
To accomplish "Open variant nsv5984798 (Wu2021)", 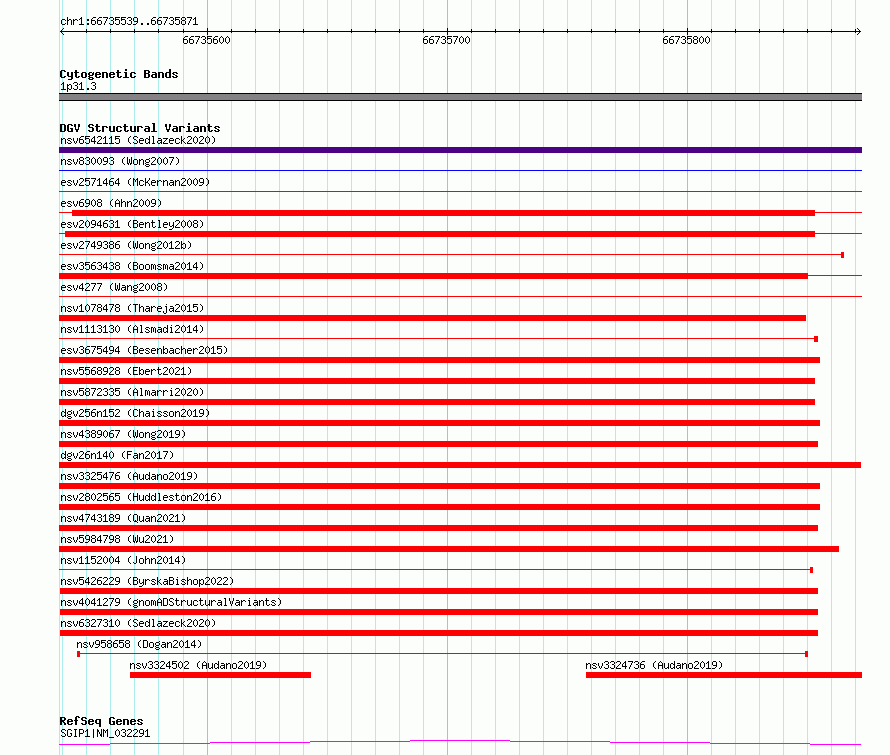I will (117, 539).
